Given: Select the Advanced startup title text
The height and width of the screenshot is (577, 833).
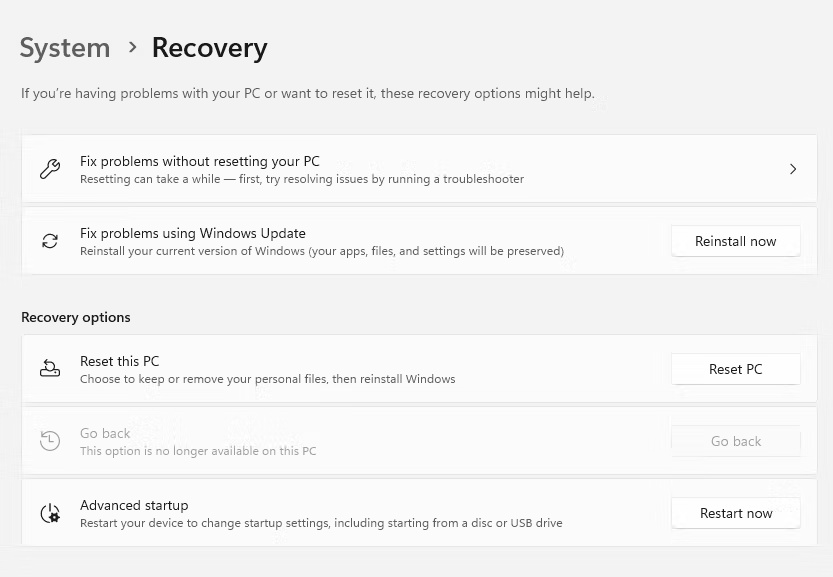Looking at the screenshot, I should [134, 505].
